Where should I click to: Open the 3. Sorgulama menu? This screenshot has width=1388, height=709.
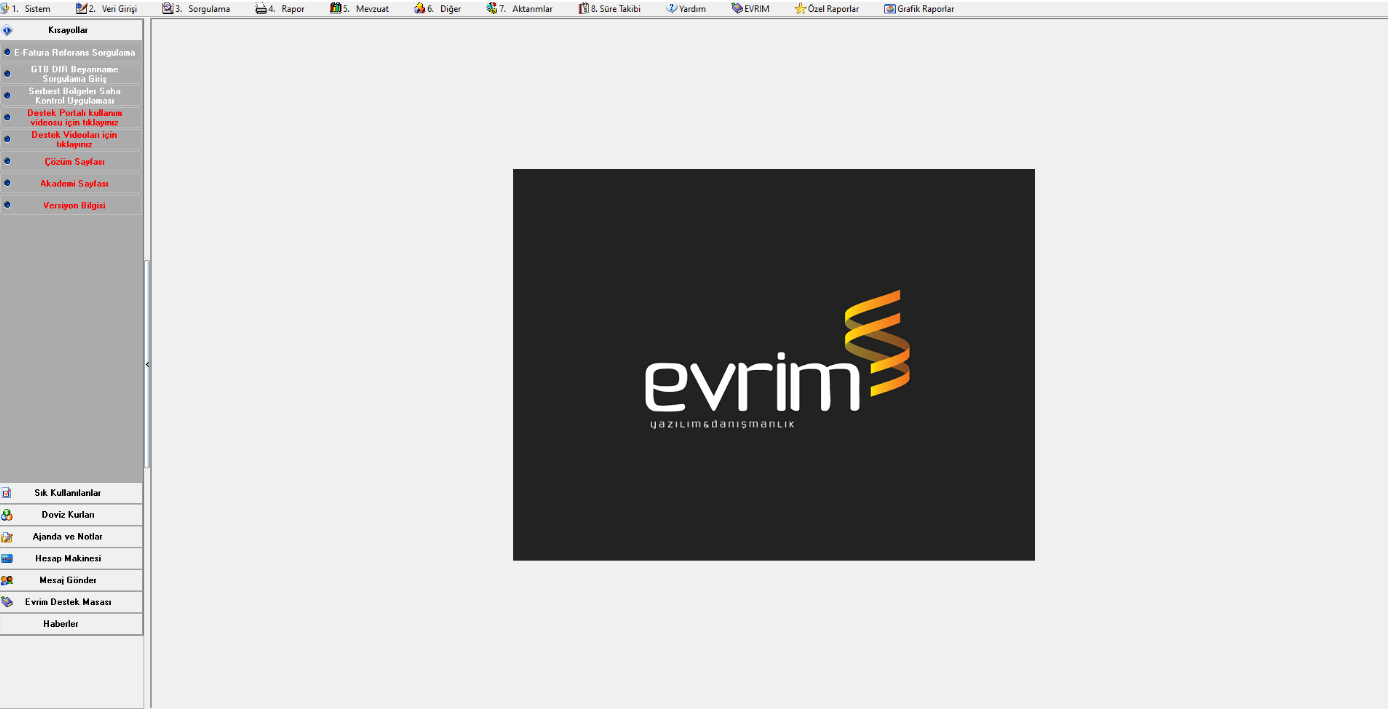(x=196, y=9)
